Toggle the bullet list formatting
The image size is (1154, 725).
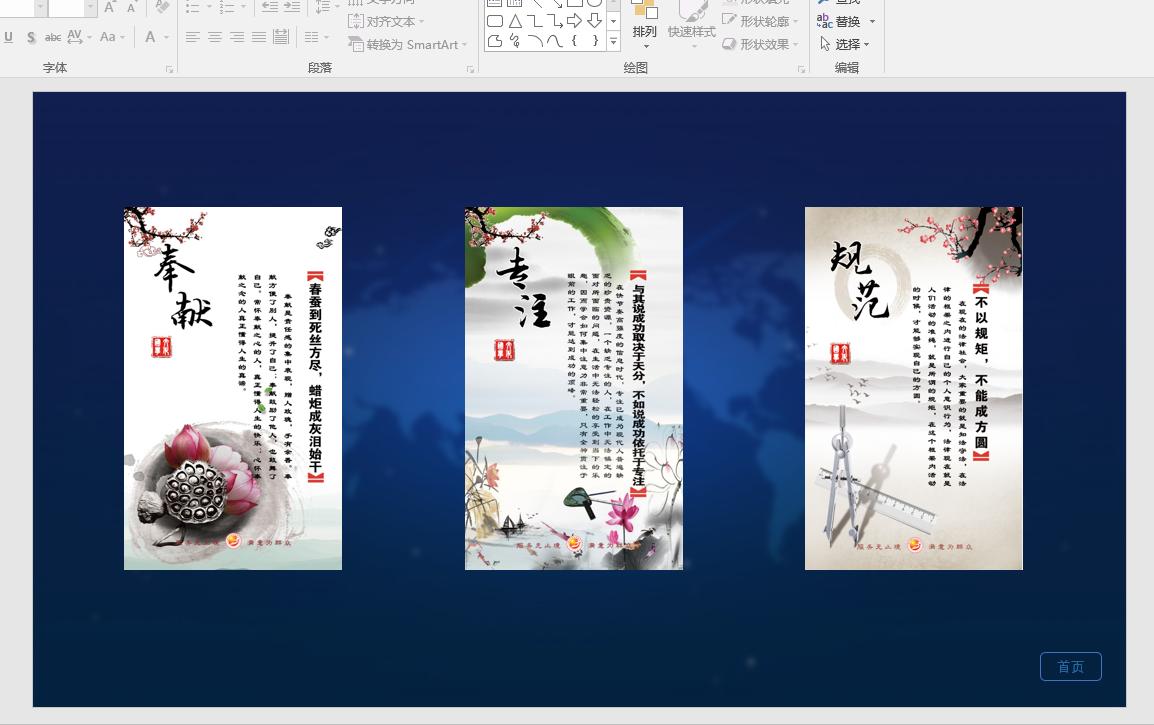point(193,7)
